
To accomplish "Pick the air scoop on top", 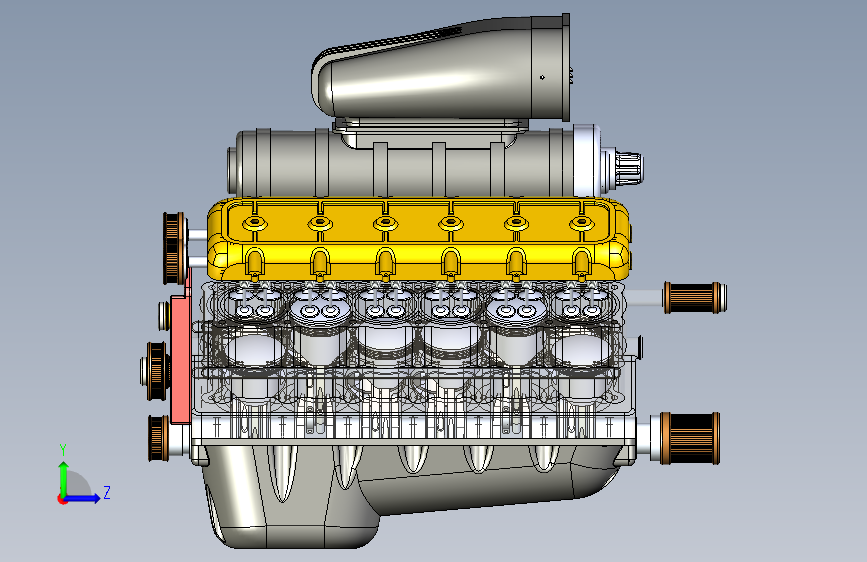I will coord(441,69).
